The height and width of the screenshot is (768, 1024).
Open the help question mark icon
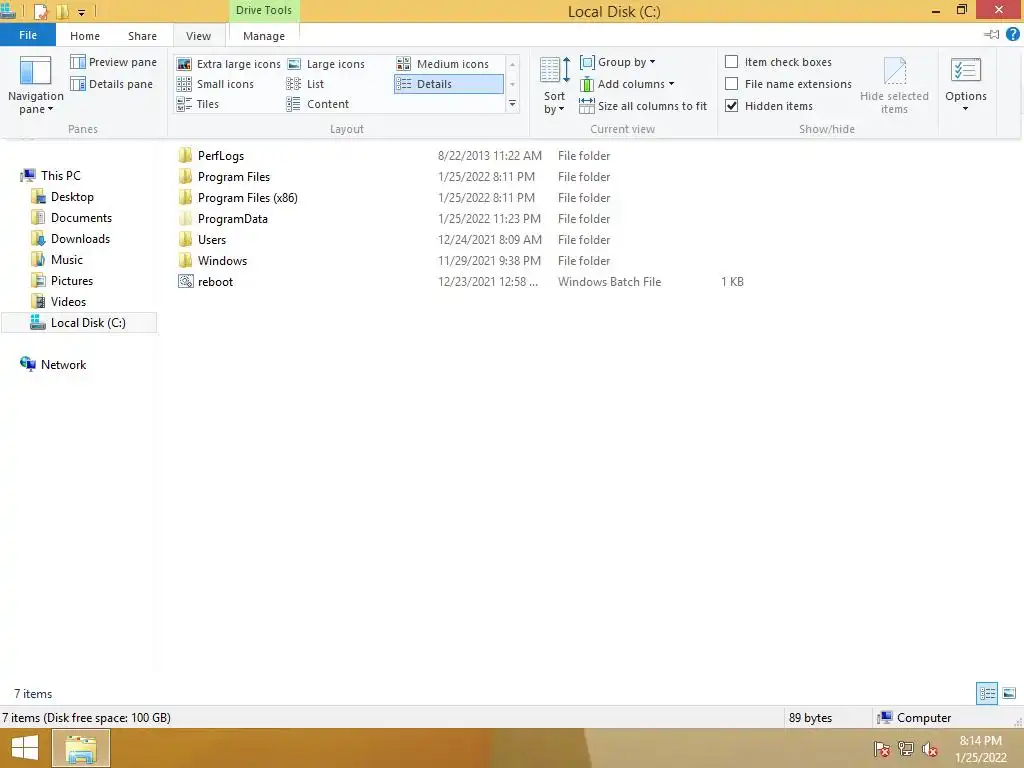tap(1013, 34)
